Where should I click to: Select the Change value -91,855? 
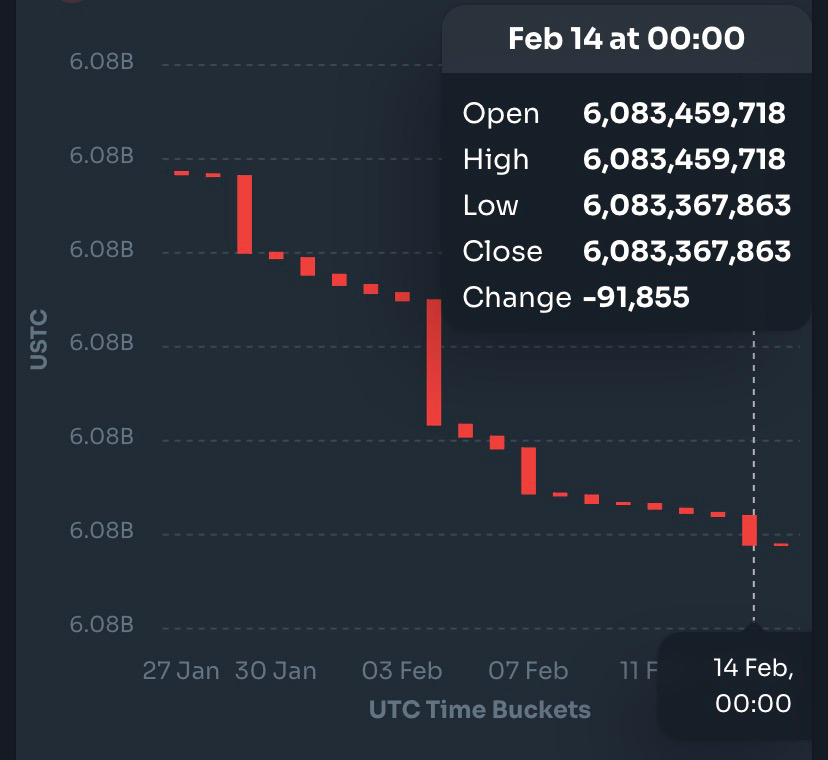[x=636, y=297]
